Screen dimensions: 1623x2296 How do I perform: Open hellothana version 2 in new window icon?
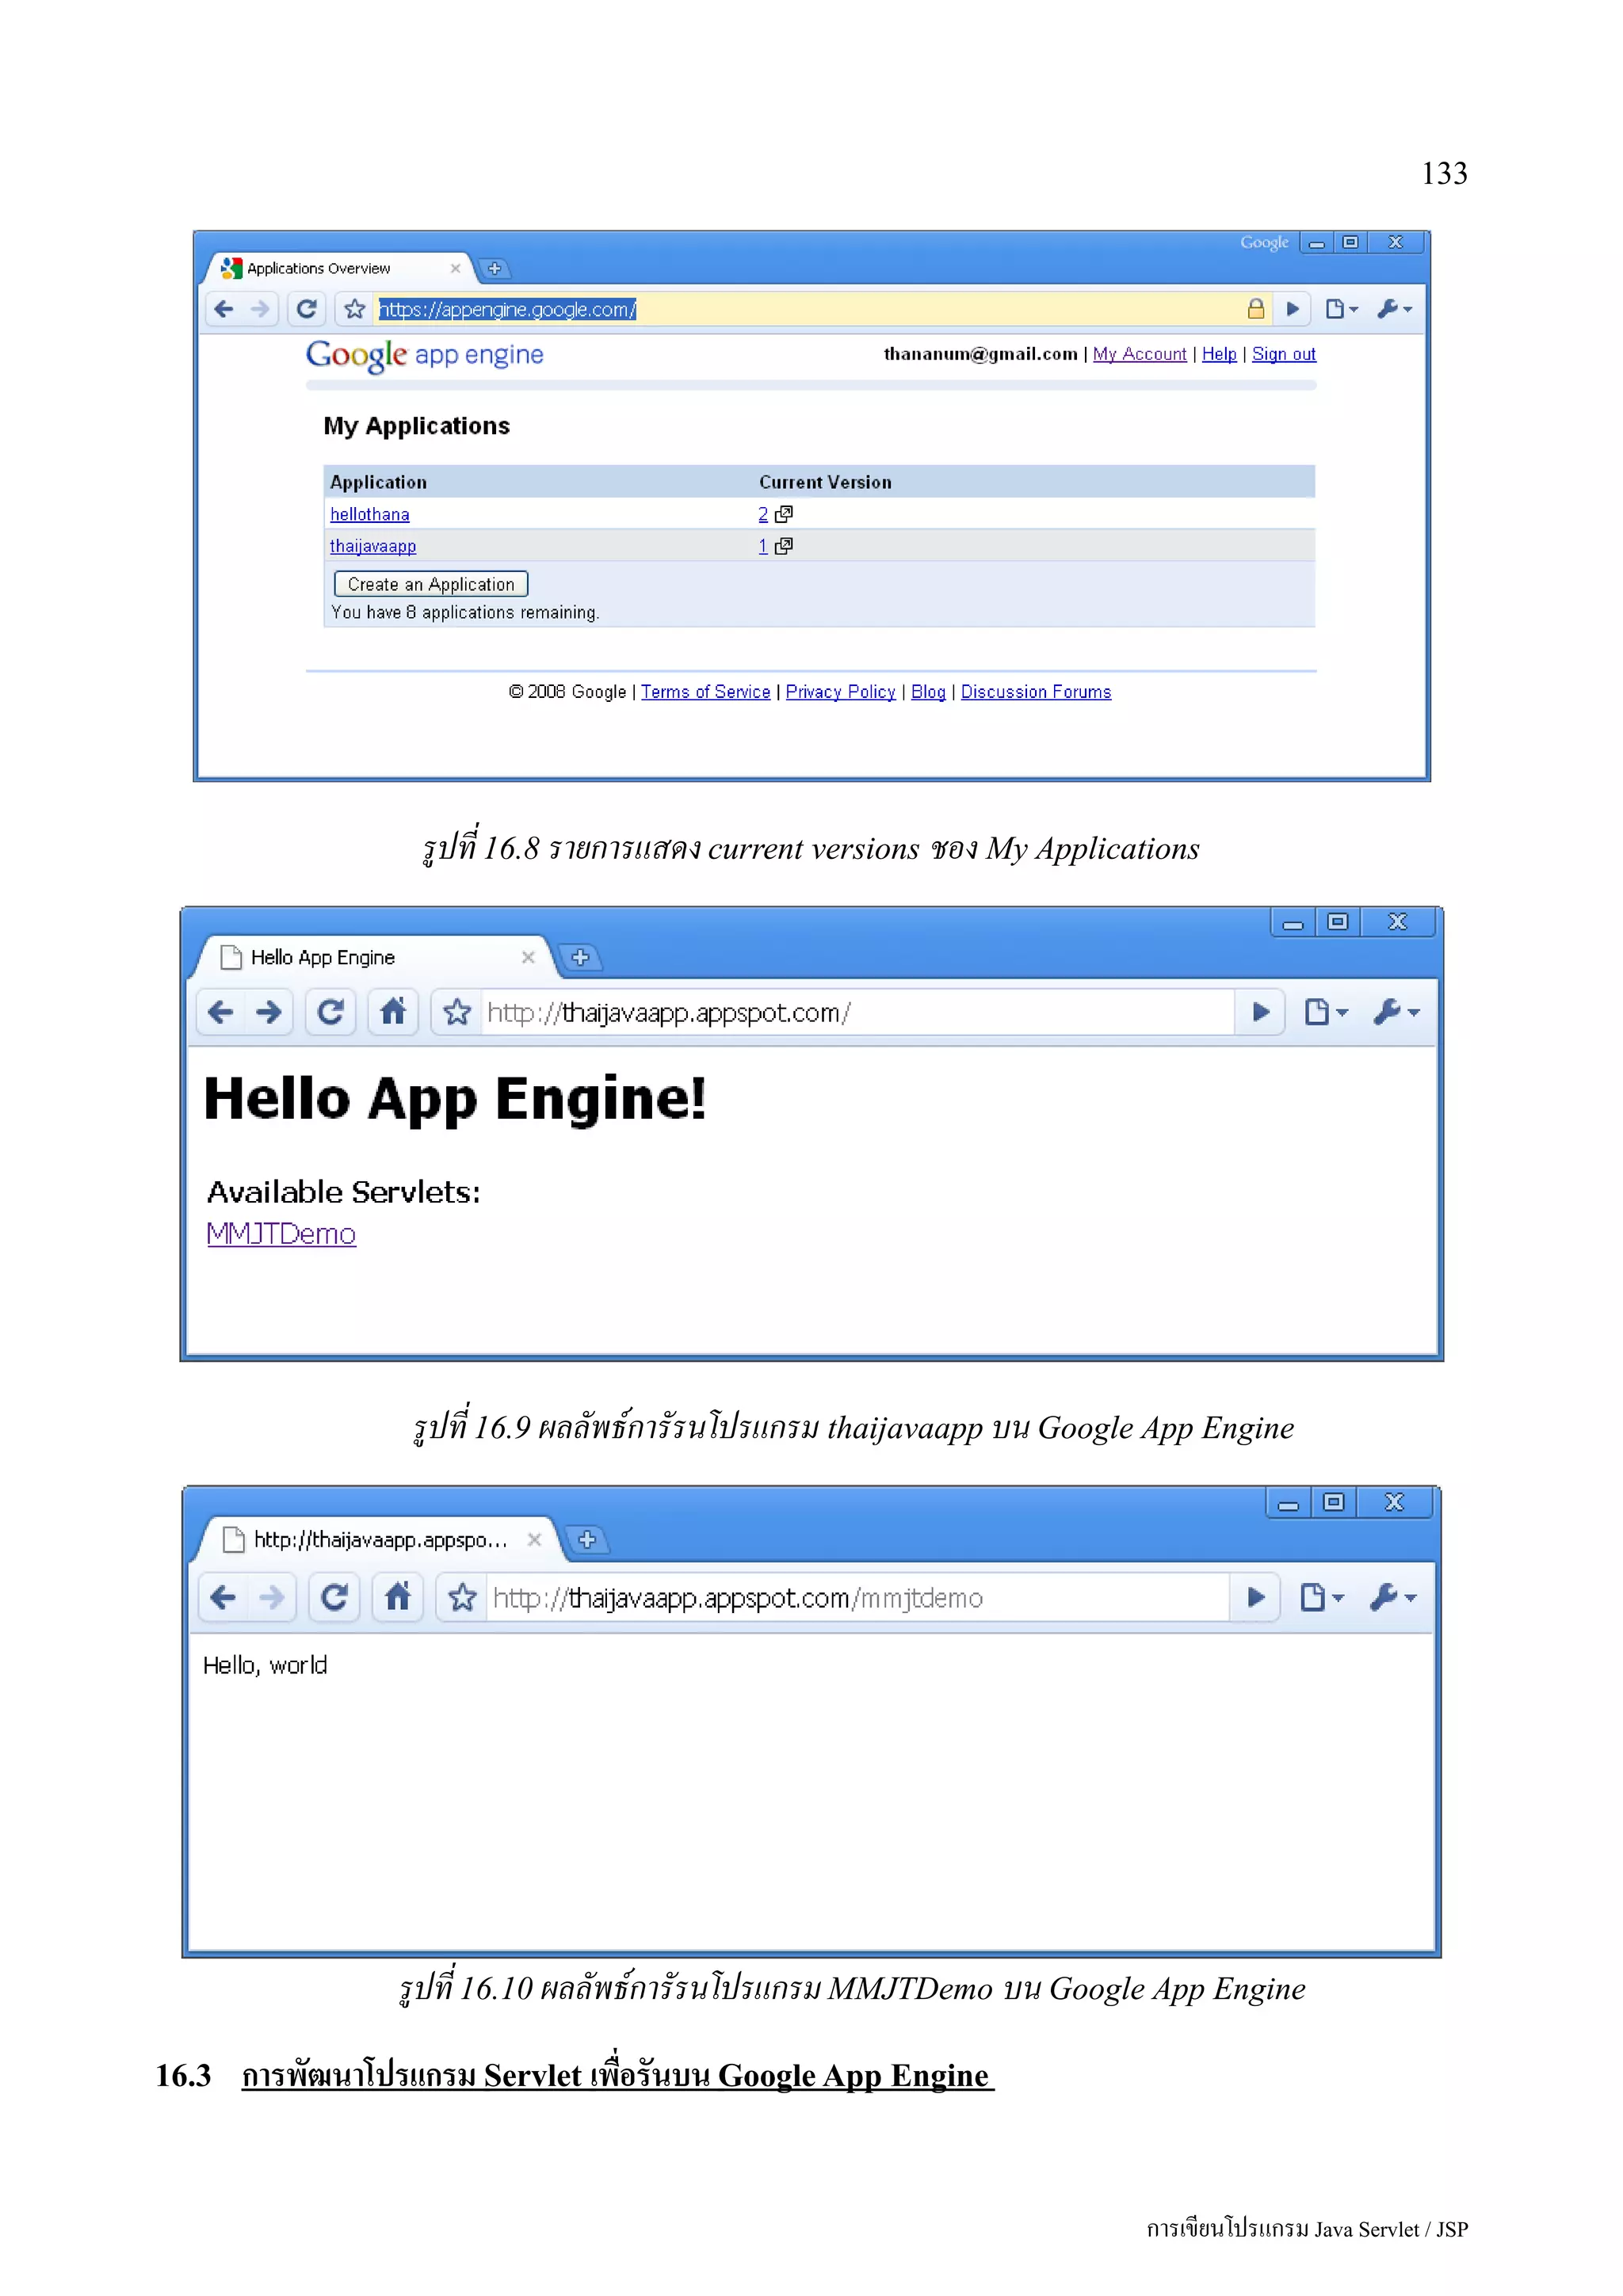tap(784, 514)
